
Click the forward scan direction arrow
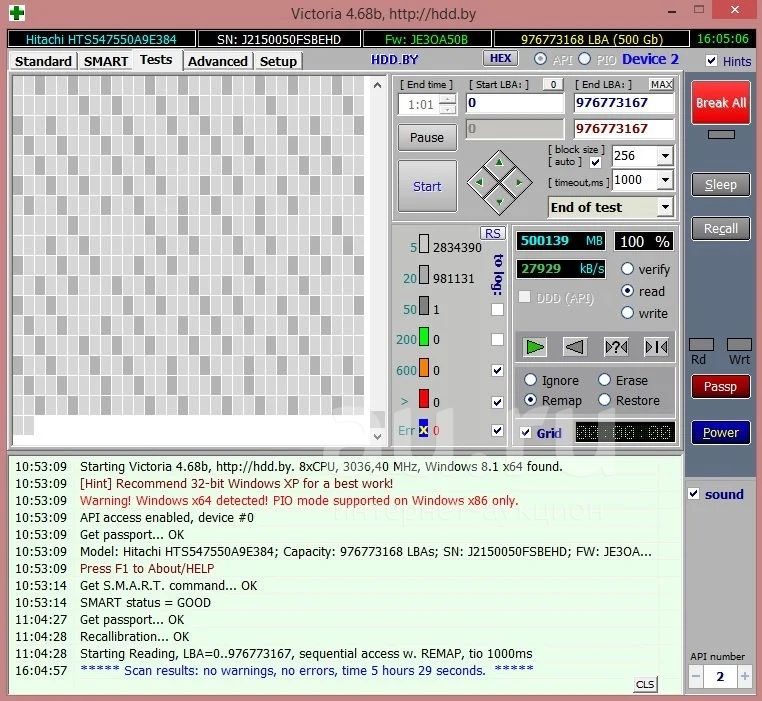click(x=536, y=346)
